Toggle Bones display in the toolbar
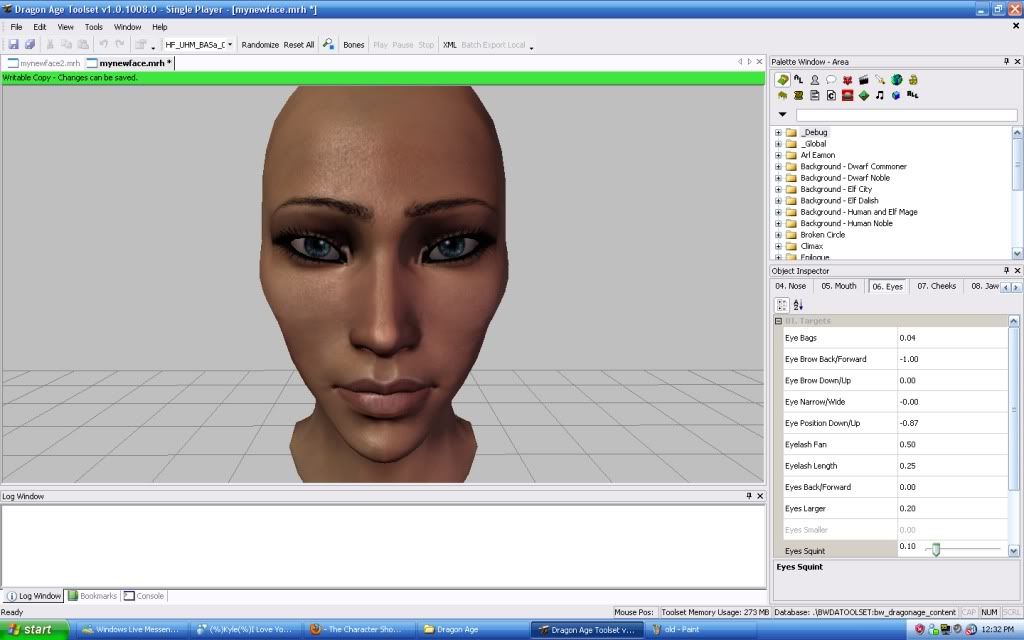Image resolution: width=1024 pixels, height=640 pixels. [354, 45]
